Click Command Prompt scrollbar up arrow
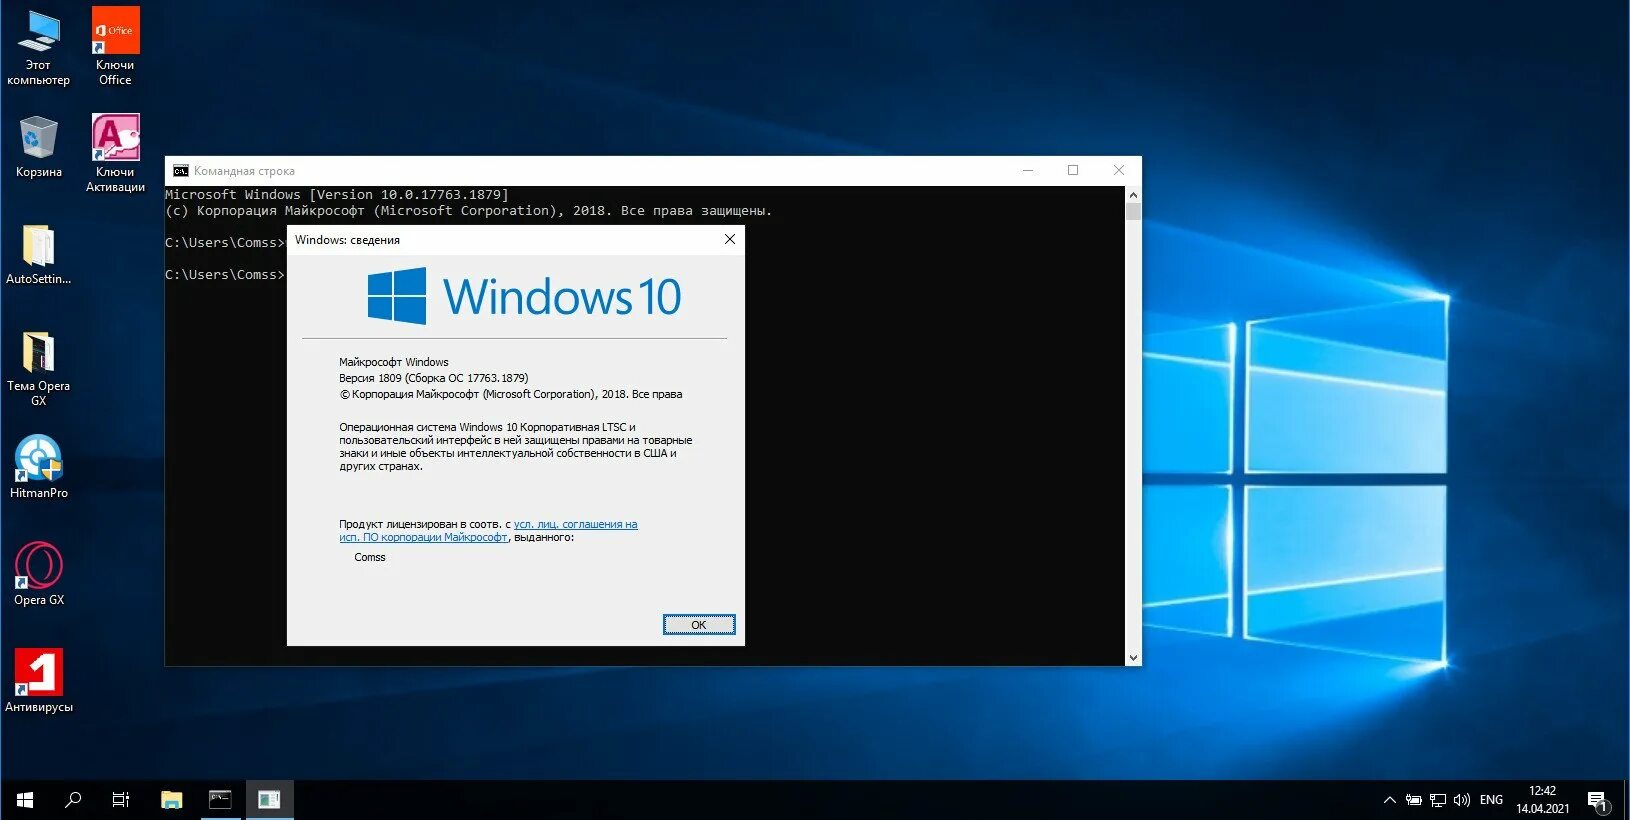 (x=1133, y=195)
